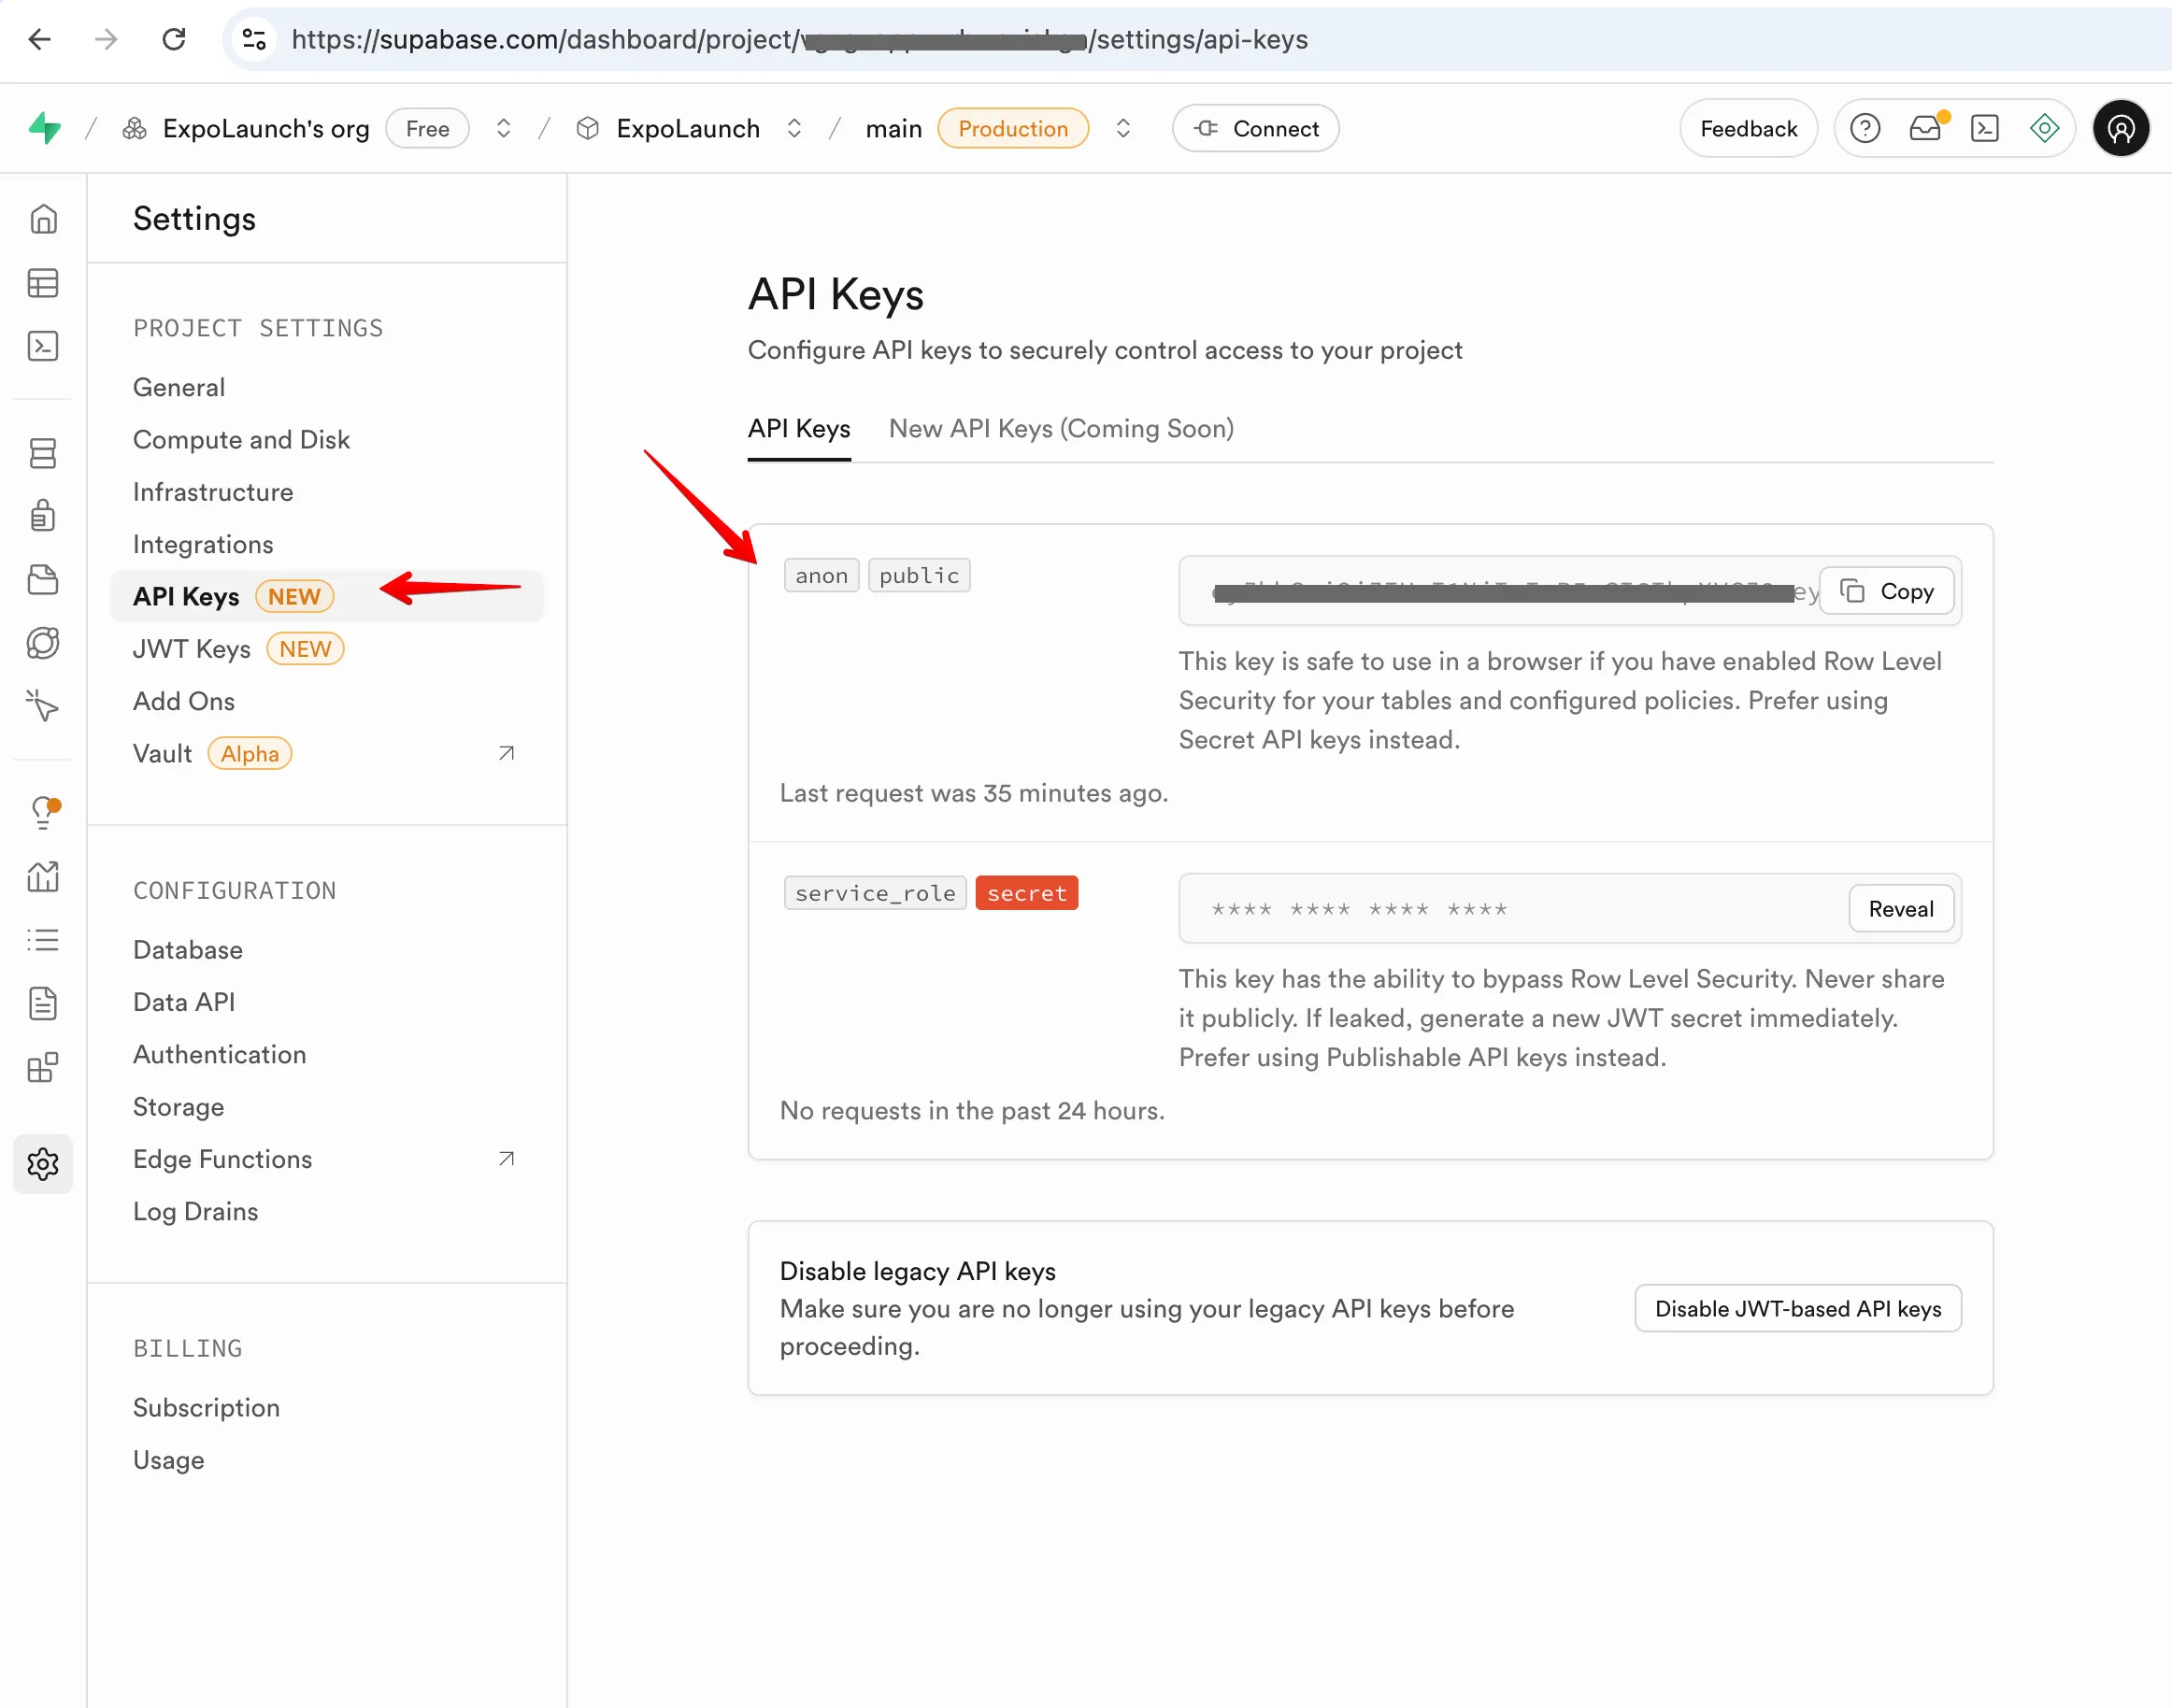Screen dimensions: 2172x1708
Task: Copy the anon public key
Action: (x=1886, y=591)
